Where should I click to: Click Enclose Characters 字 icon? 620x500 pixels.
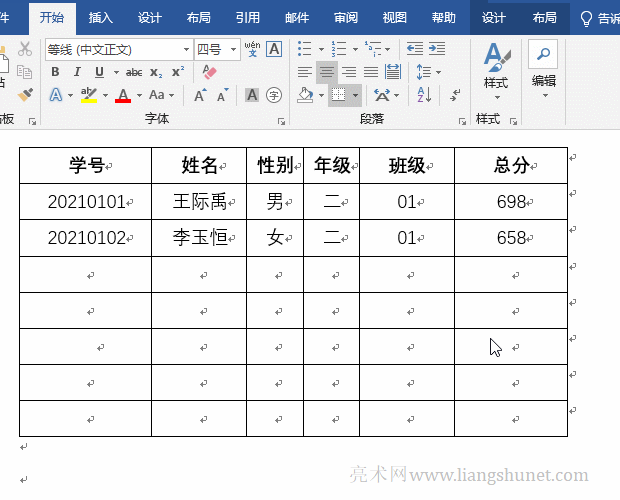(274, 95)
